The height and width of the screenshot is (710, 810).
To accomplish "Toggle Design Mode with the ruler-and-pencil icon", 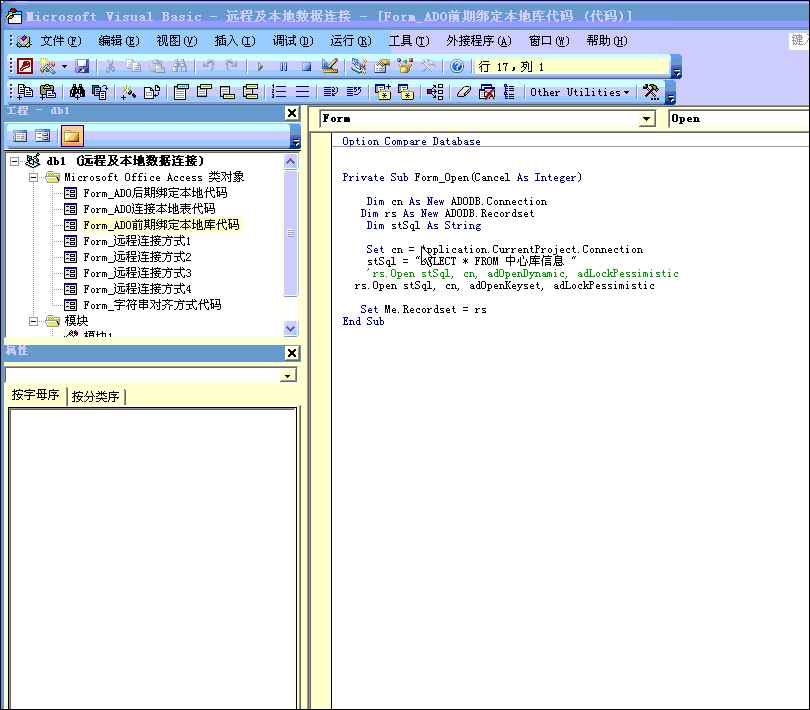I will tap(330, 66).
